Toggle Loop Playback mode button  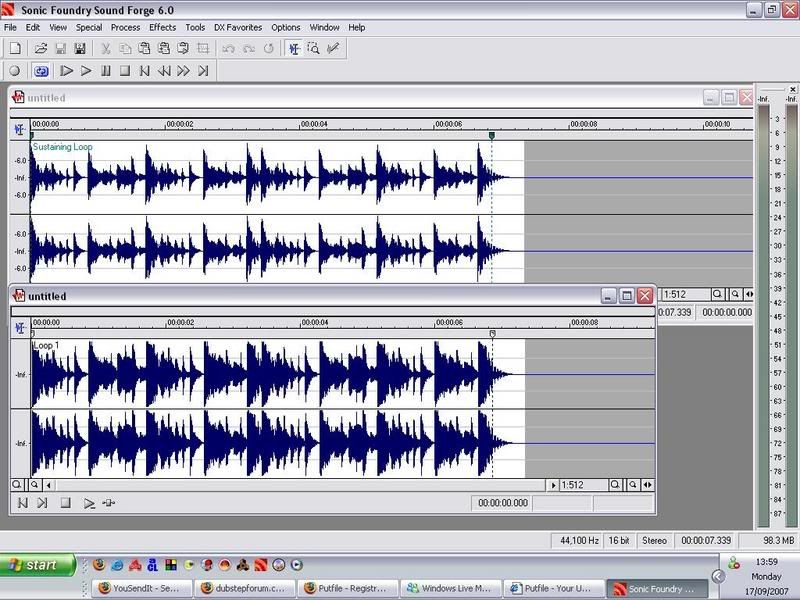[41, 71]
